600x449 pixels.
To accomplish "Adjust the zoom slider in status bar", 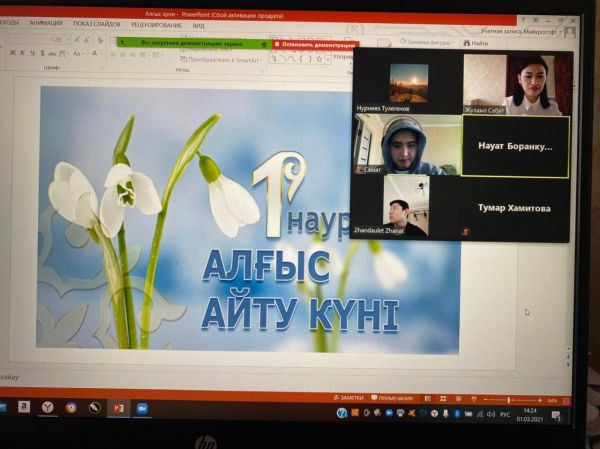I will tap(509, 400).
